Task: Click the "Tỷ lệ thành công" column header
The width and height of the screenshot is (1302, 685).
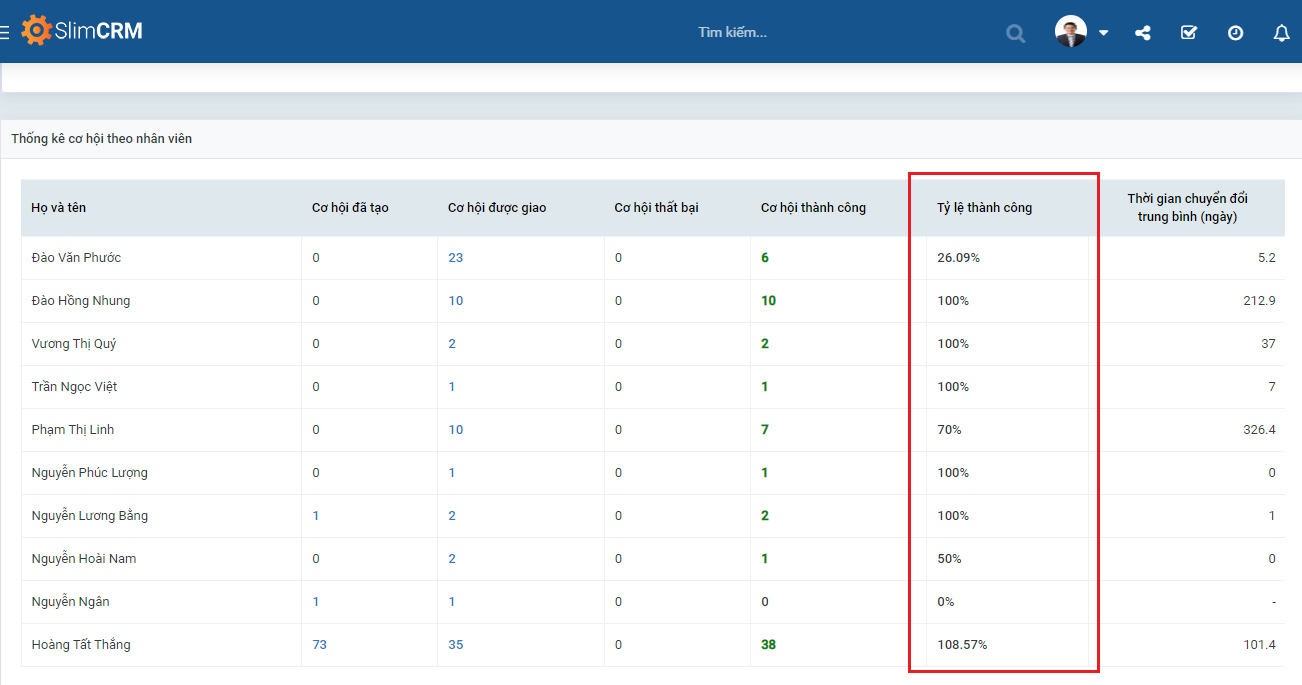Action: point(984,208)
